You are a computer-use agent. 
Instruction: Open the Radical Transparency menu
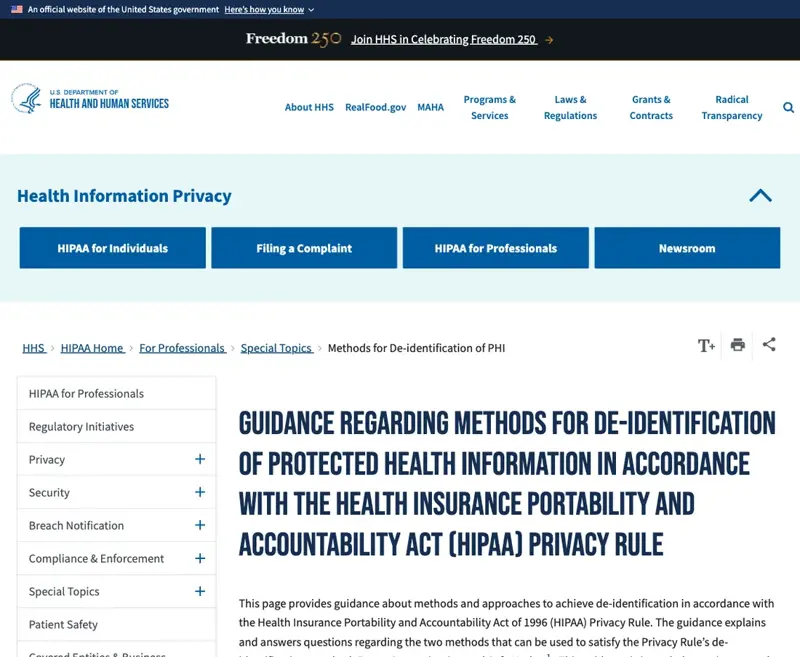pos(732,108)
